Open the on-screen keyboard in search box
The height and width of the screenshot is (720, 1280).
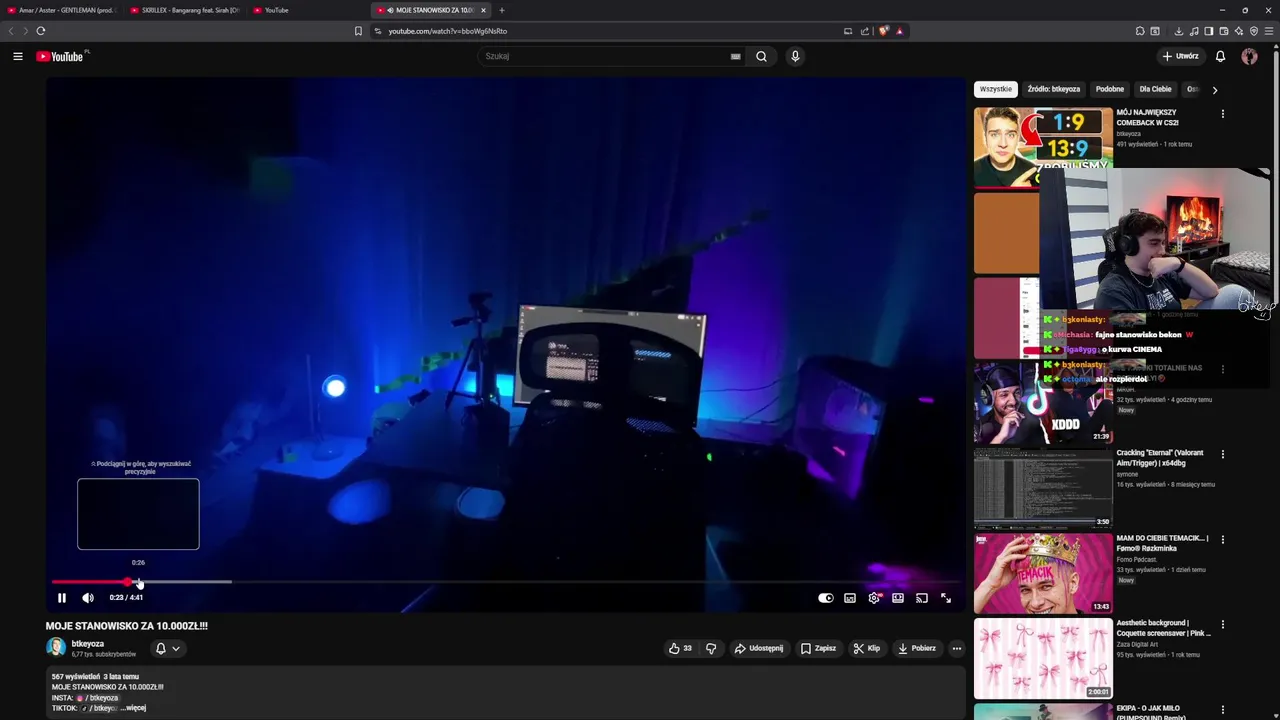click(735, 56)
